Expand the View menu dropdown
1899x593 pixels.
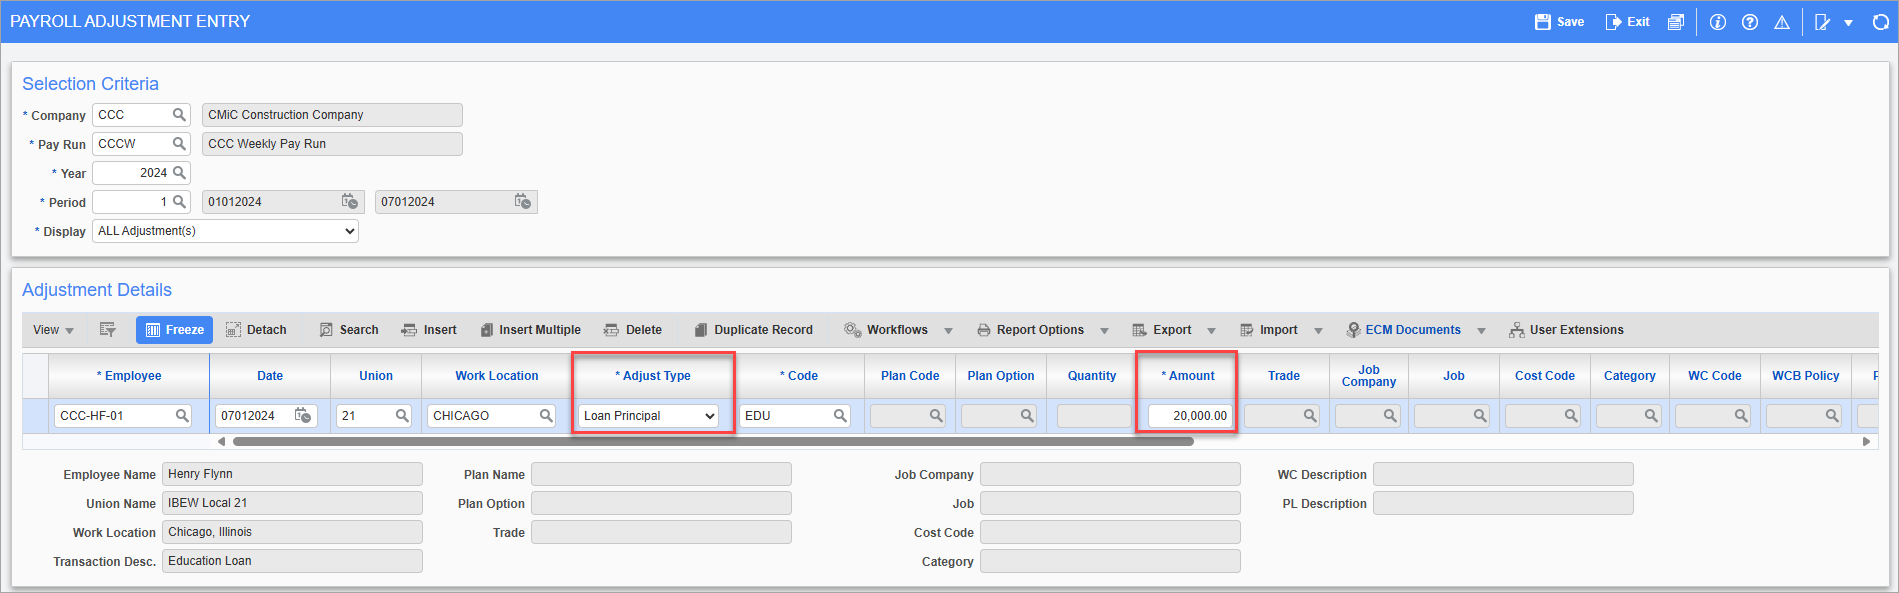coord(53,330)
